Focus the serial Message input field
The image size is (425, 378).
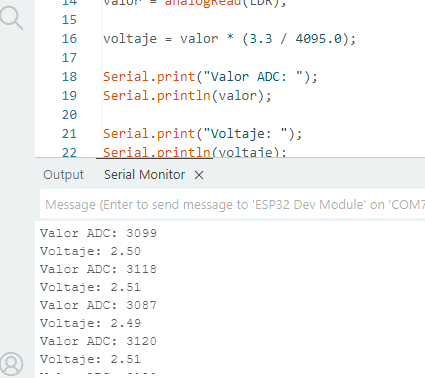click(x=232, y=204)
